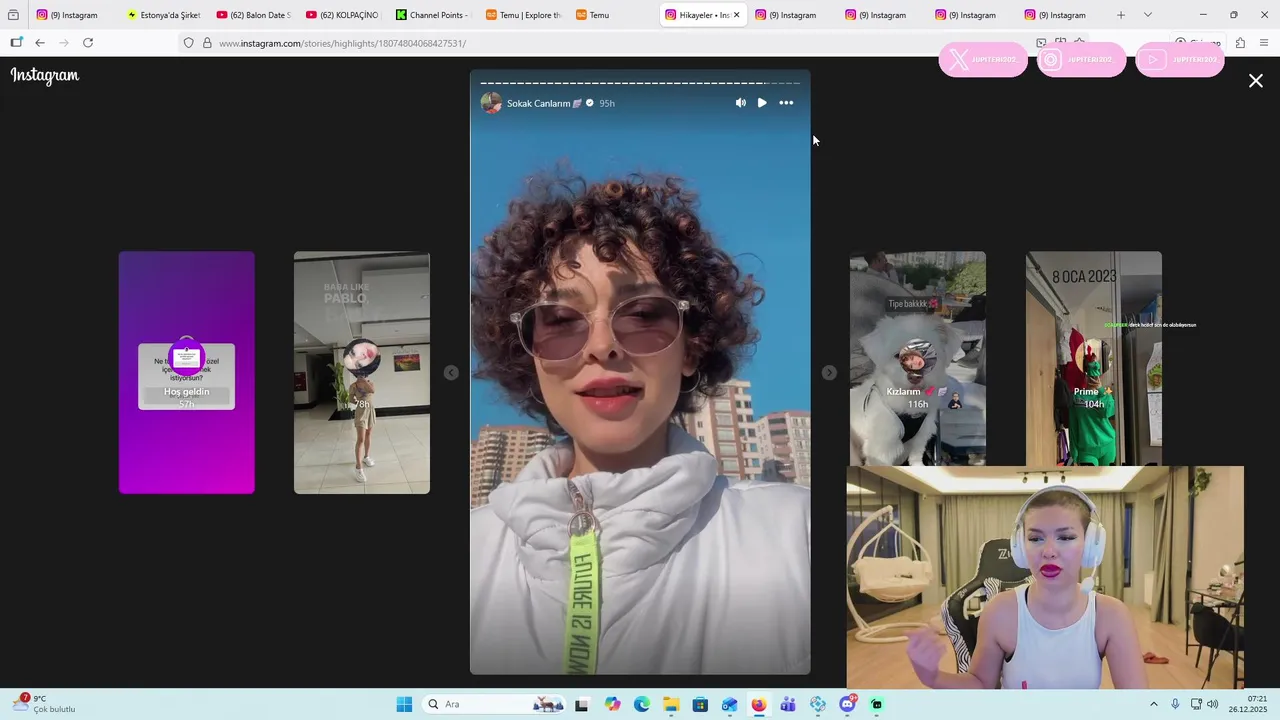
Task: Expand the list all tabs dropdown
Action: tap(1148, 15)
